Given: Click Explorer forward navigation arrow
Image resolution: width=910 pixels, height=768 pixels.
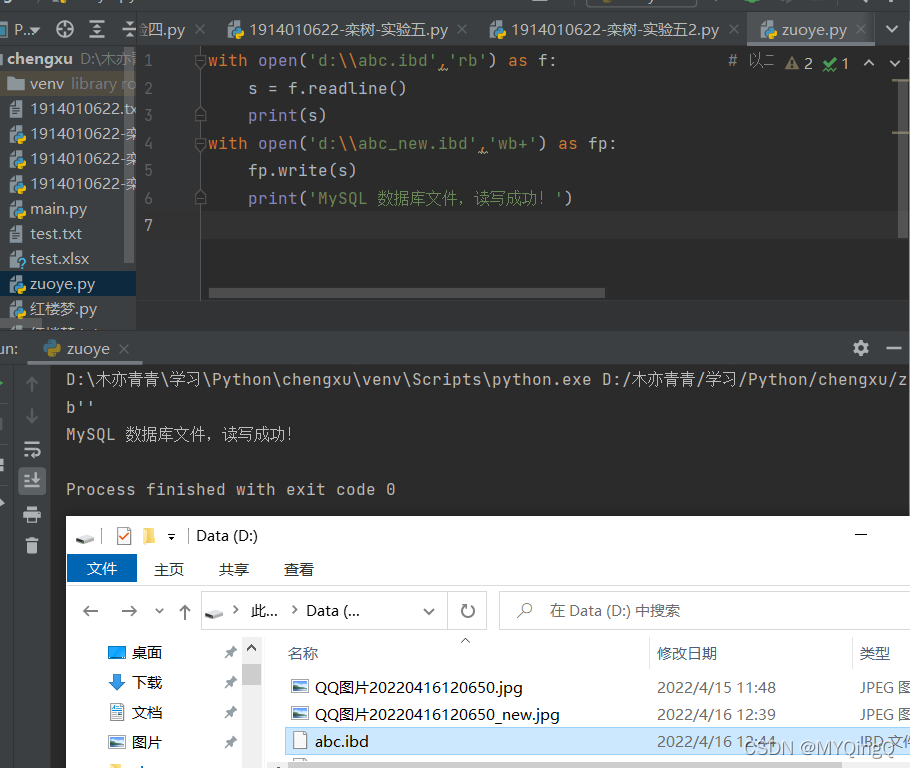Looking at the screenshot, I should 129,611.
